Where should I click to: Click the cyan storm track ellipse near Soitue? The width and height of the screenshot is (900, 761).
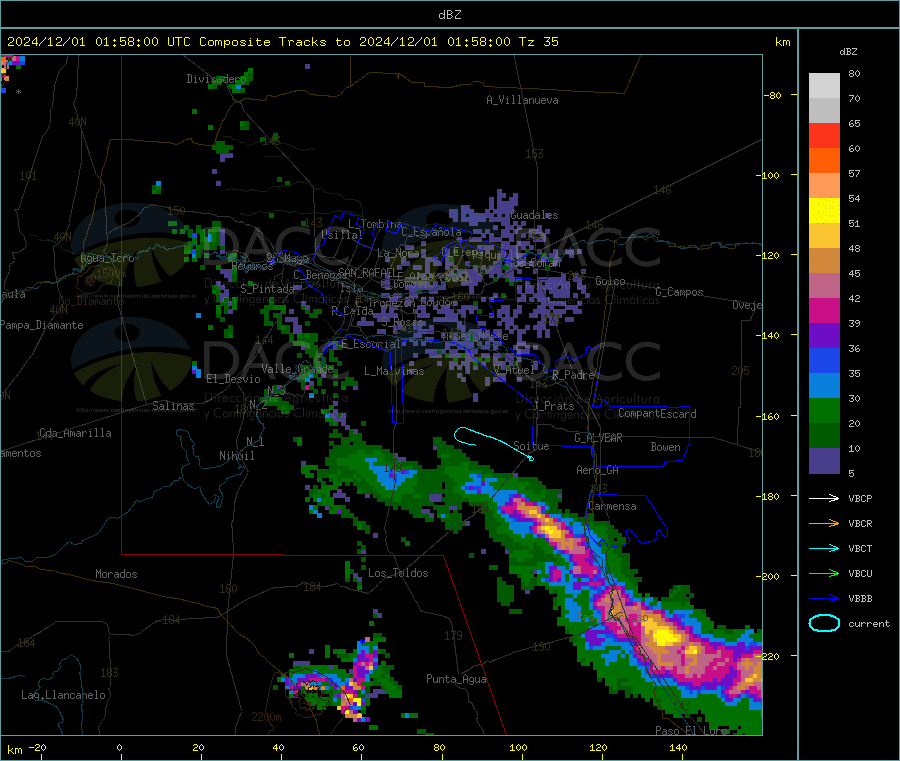tap(492, 443)
